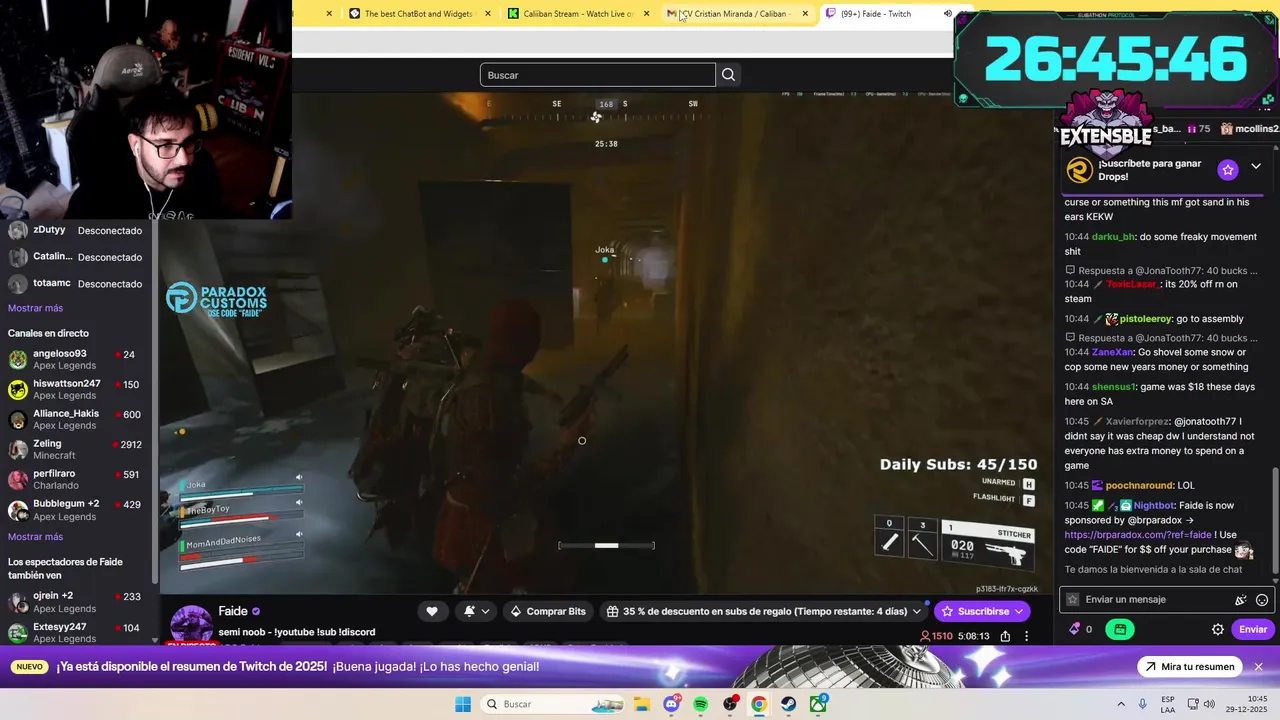Open Discord from taskbar
Screen dimensions: 1280x720
[x=672, y=704]
